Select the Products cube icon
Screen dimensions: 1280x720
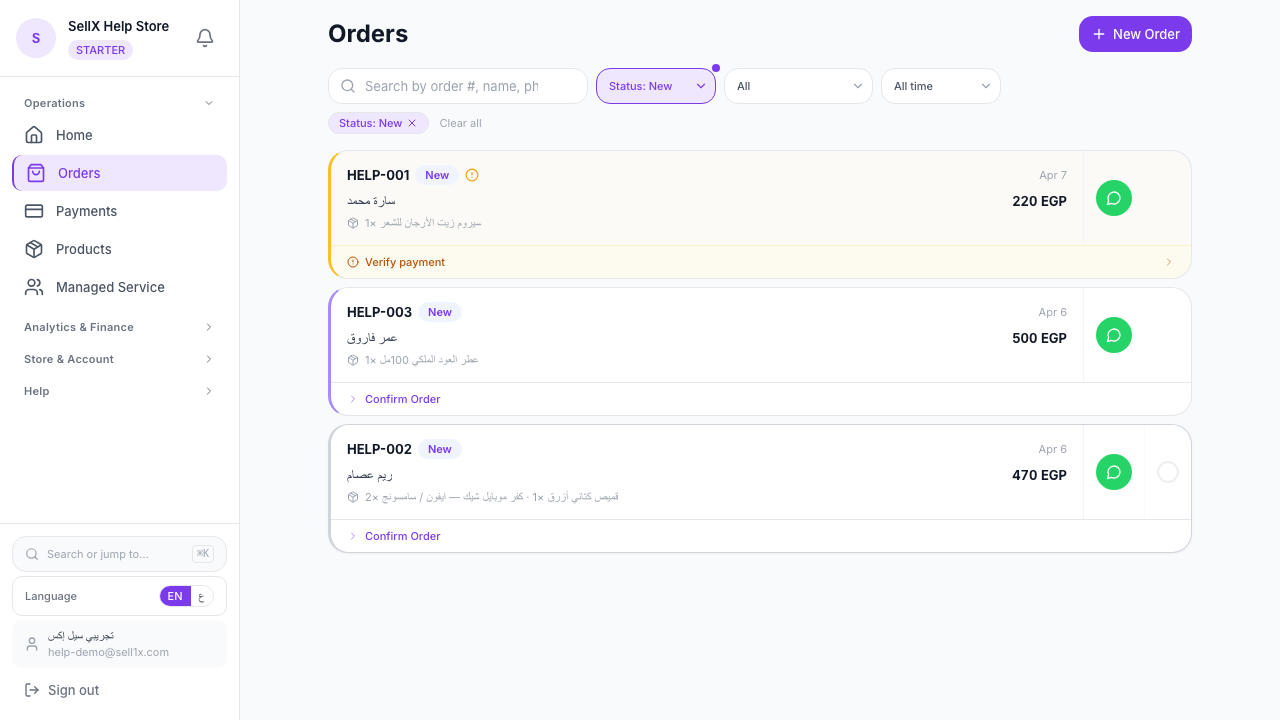pos(34,249)
